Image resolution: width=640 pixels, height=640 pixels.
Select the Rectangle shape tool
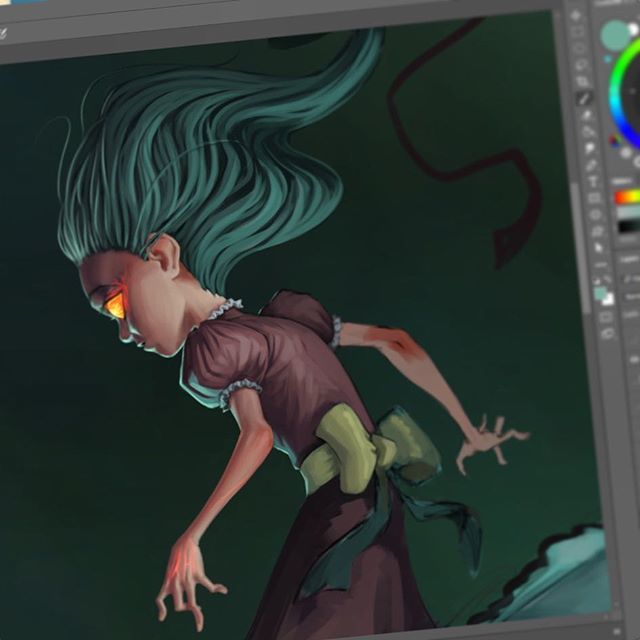tap(594, 199)
